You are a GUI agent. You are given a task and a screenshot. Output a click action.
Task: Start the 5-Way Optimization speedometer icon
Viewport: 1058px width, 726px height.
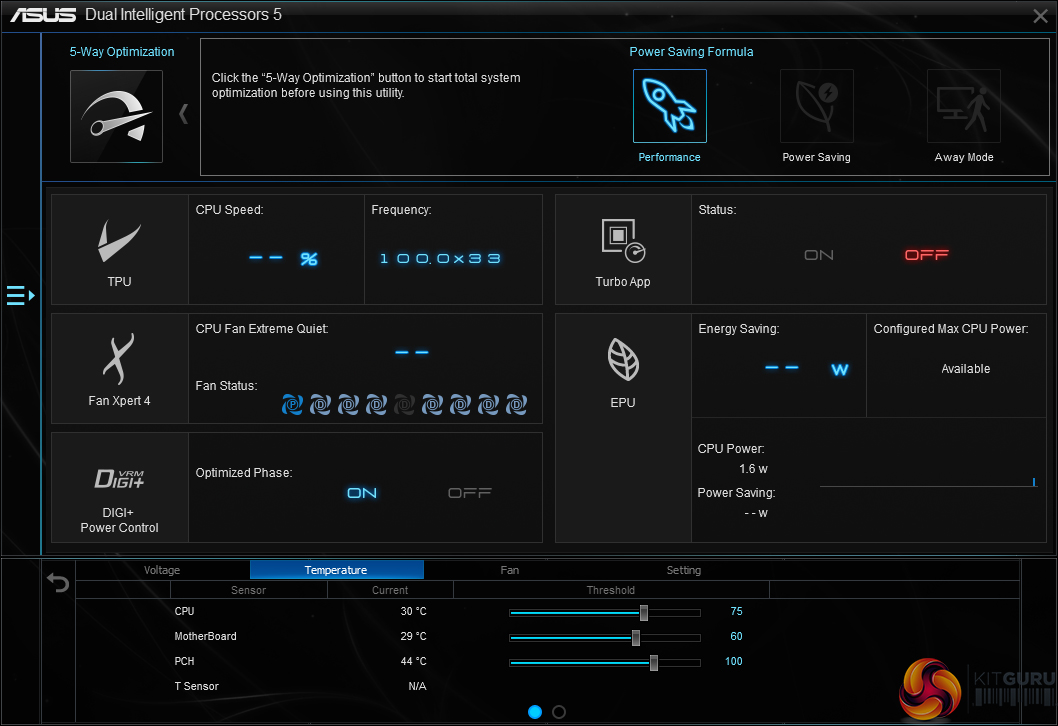tap(116, 116)
